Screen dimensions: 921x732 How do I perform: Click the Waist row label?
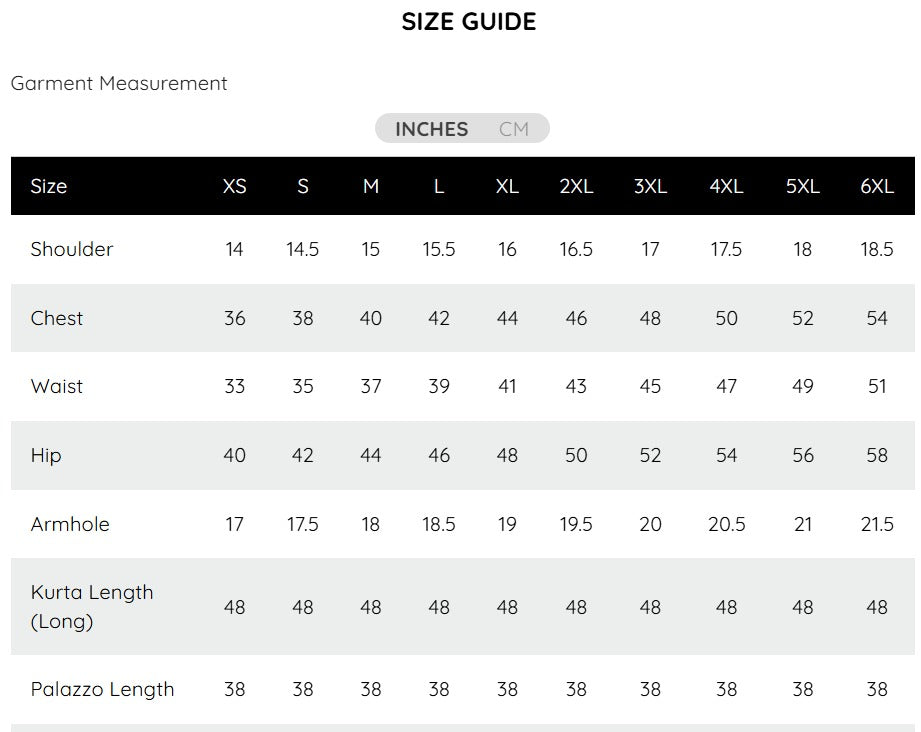tap(56, 386)
